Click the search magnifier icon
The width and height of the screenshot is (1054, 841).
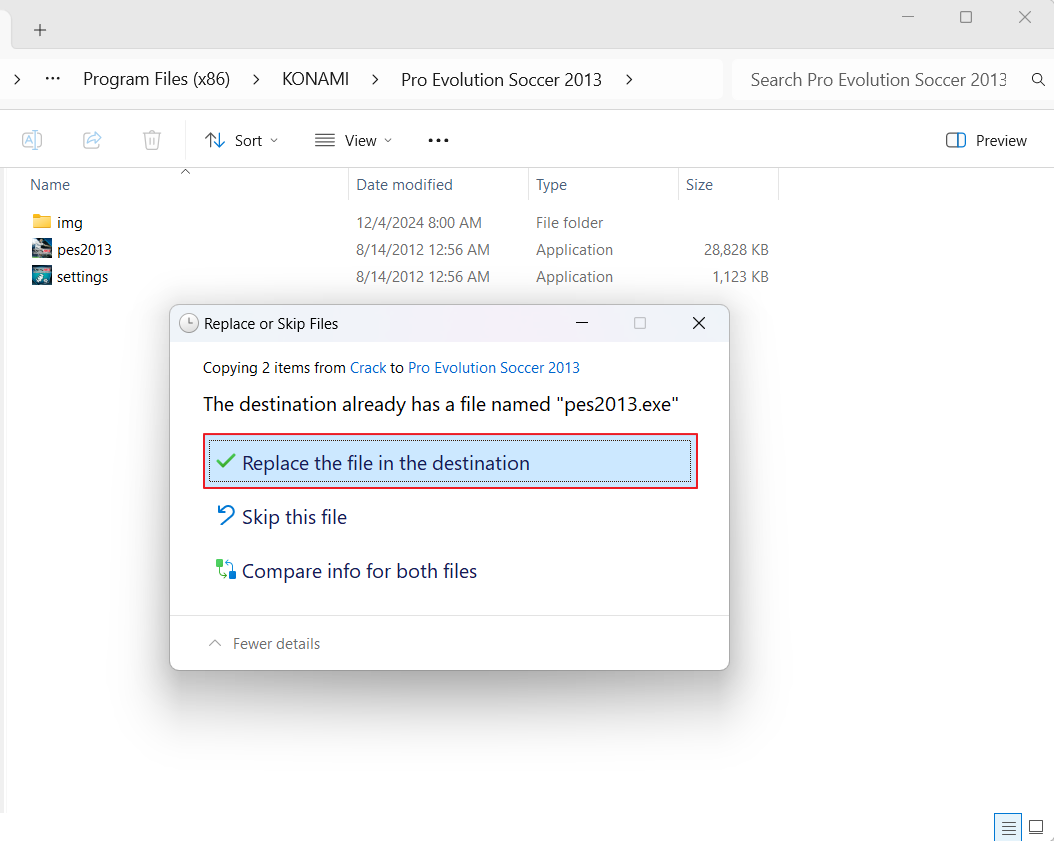1038,80
